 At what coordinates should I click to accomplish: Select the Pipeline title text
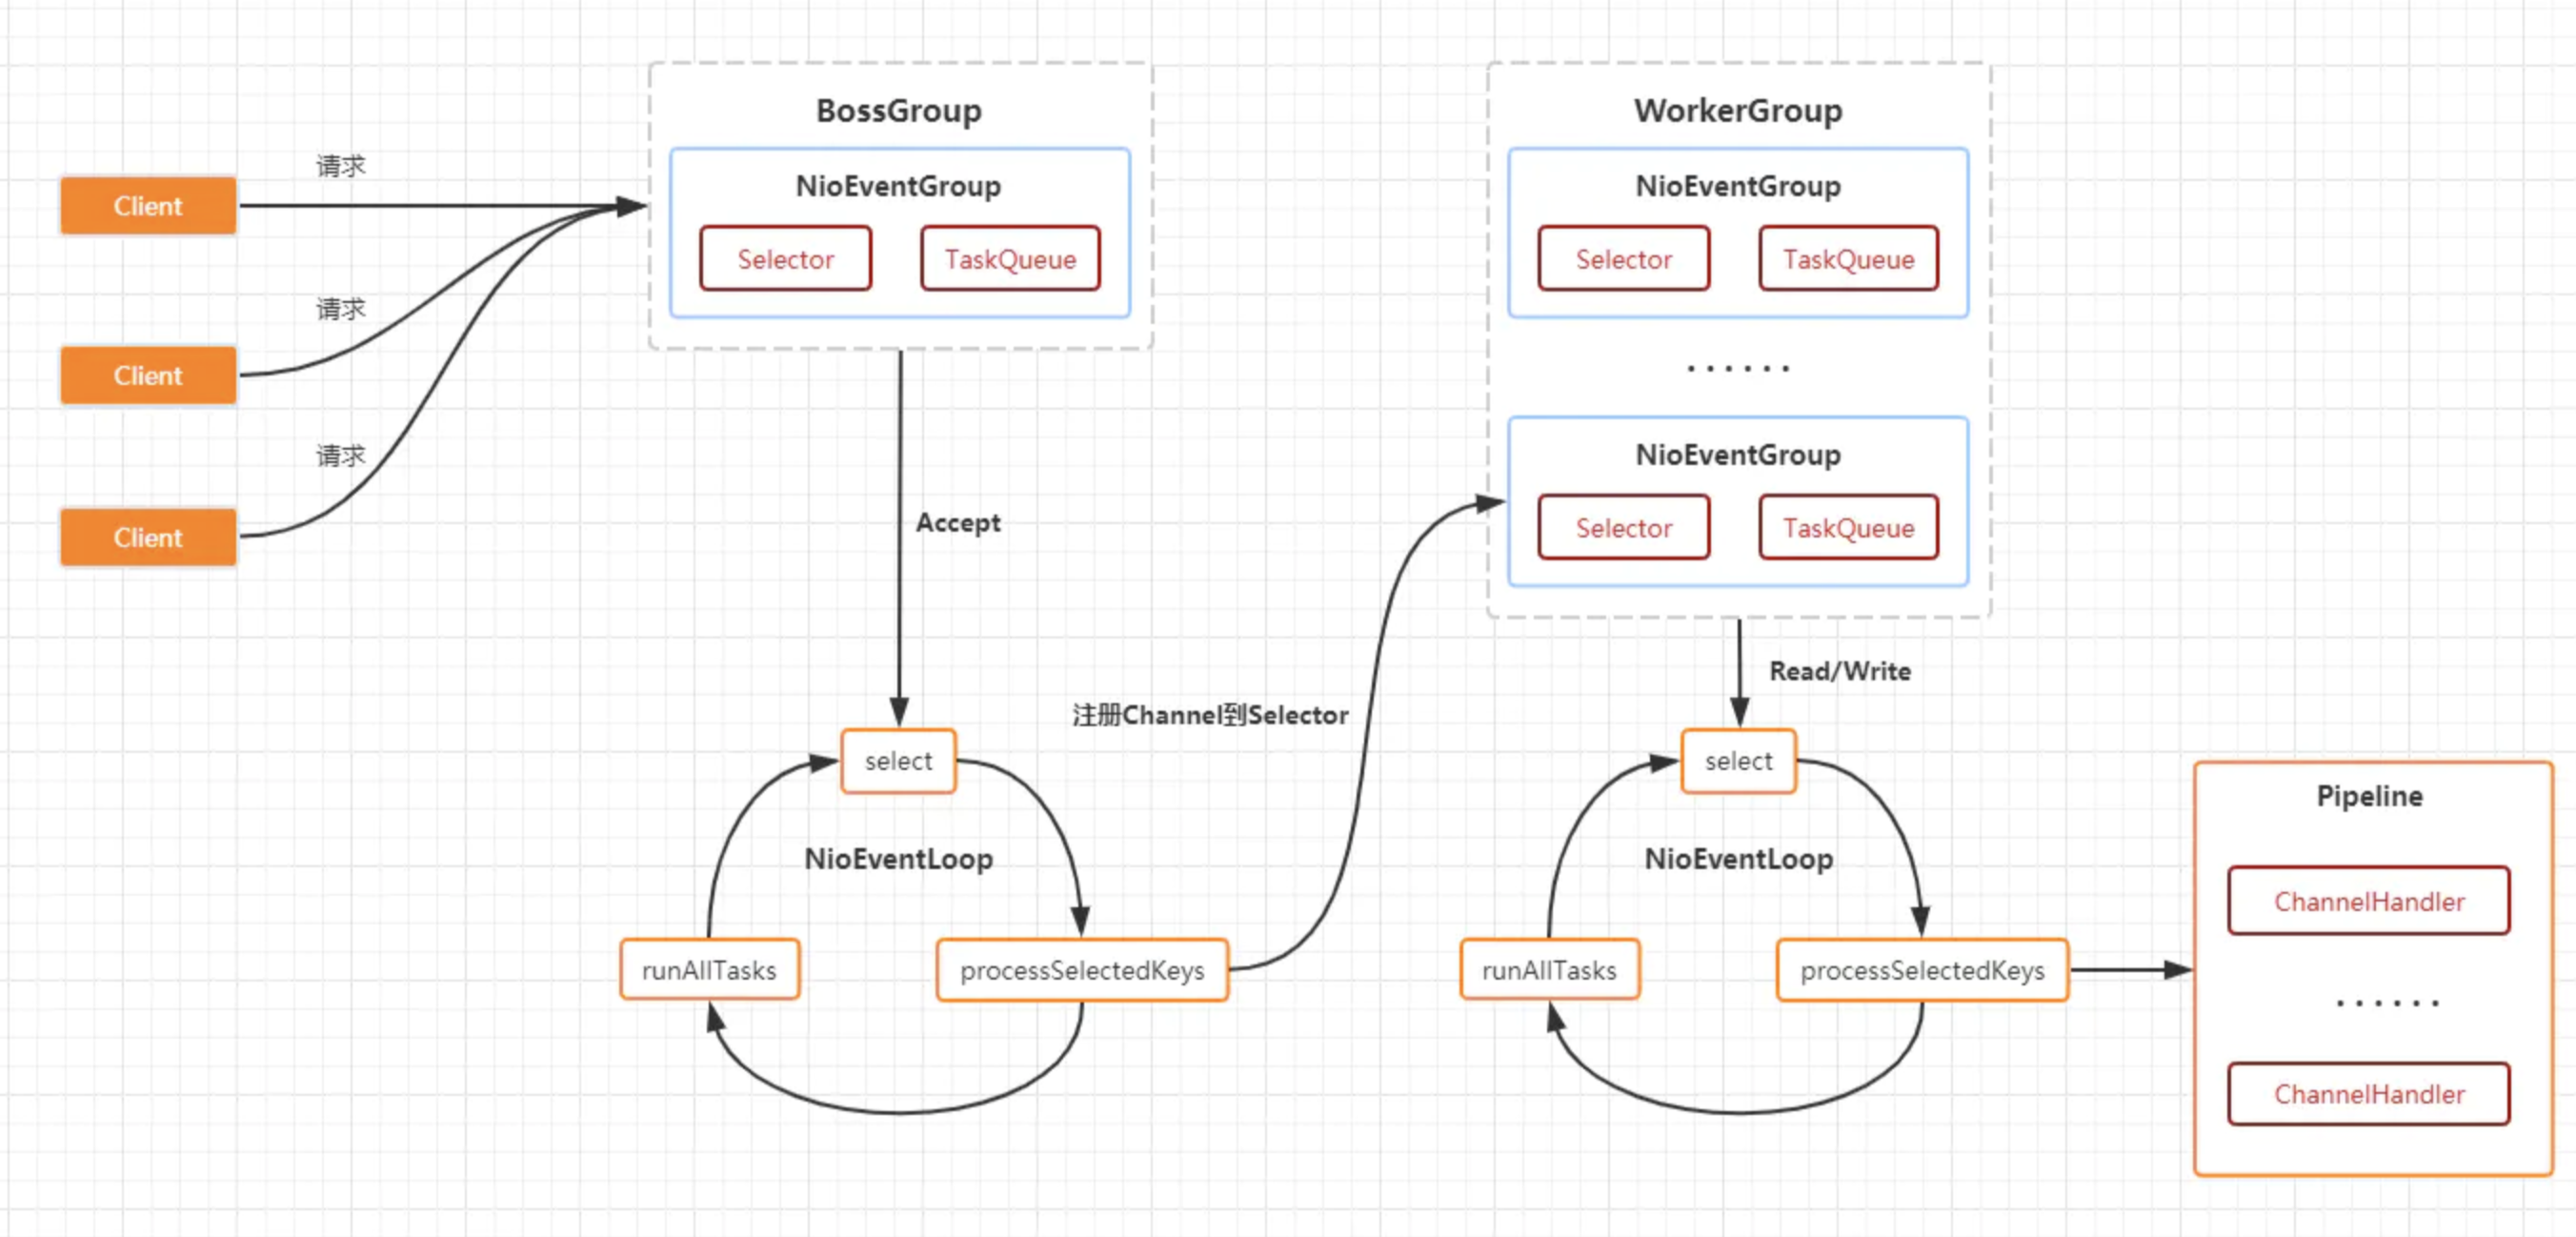[x=2369, y=796]
